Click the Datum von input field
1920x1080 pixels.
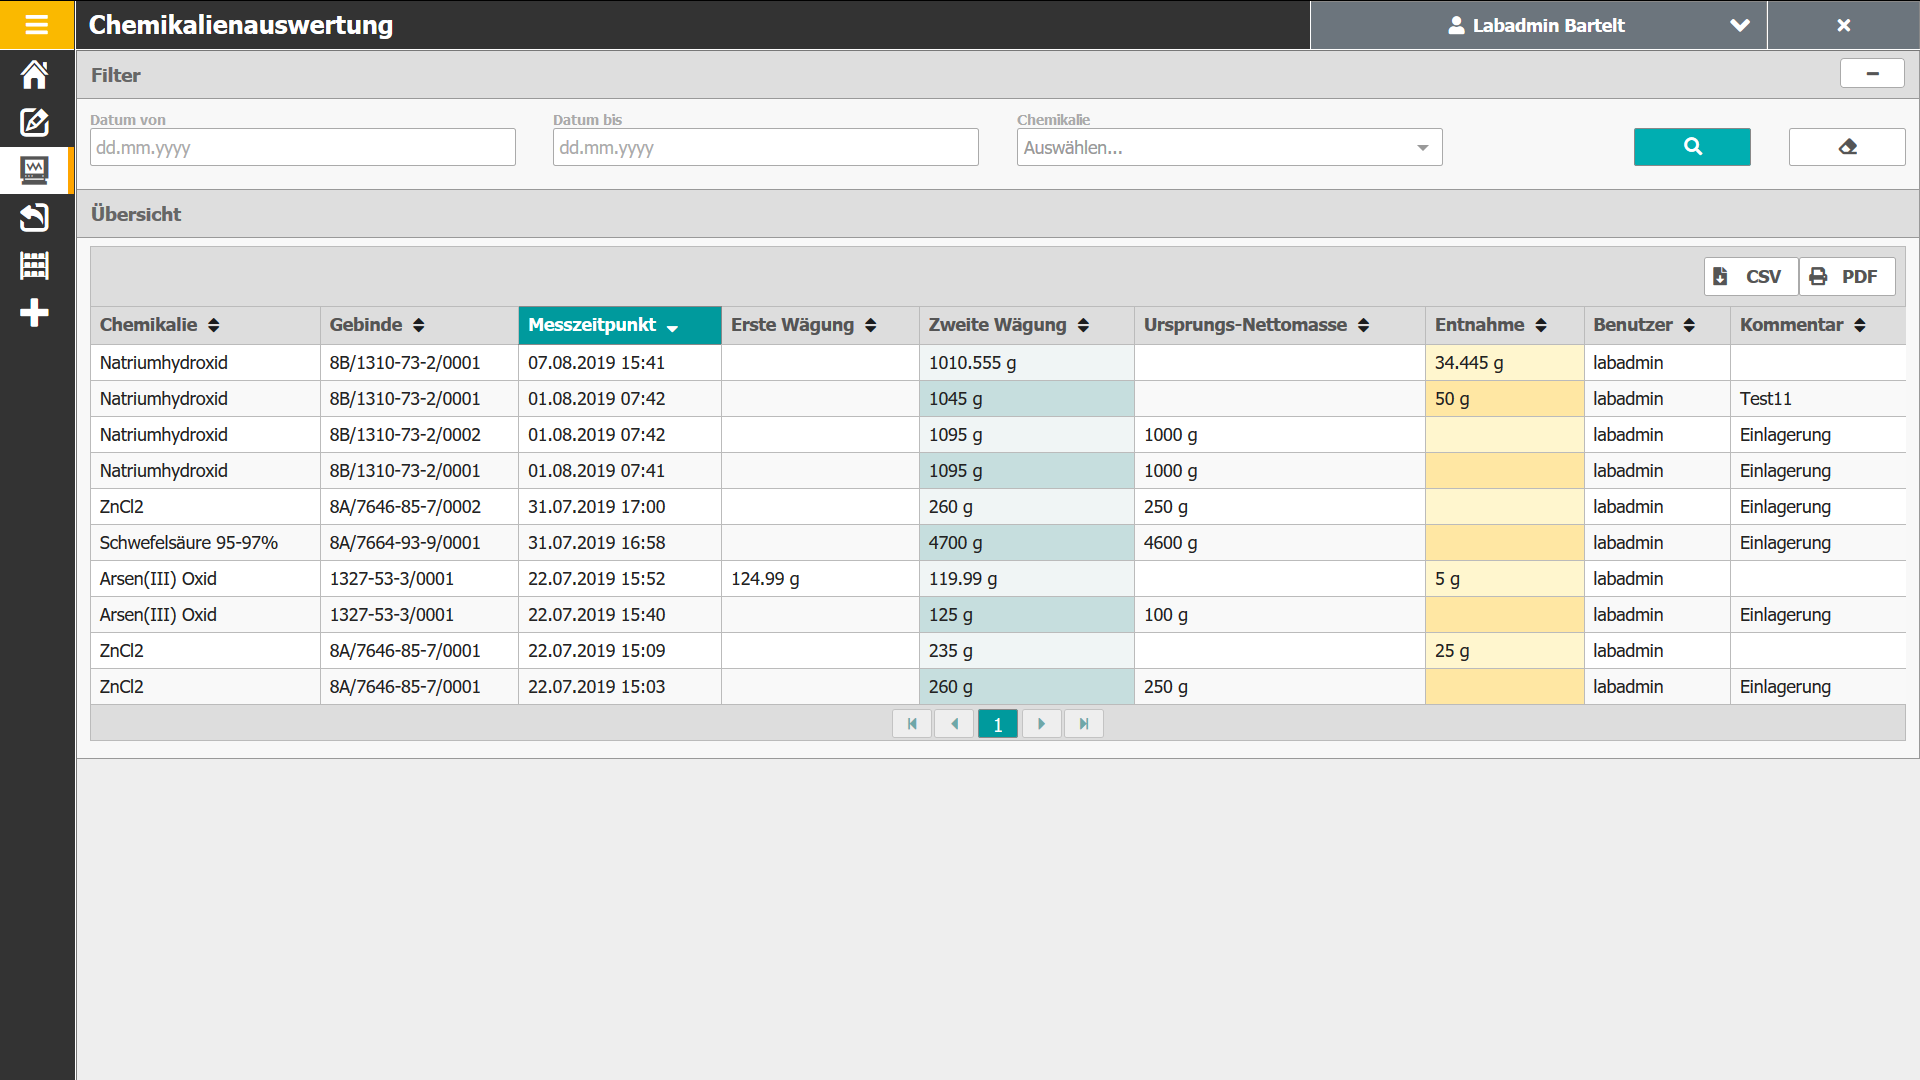click(302, 148)
